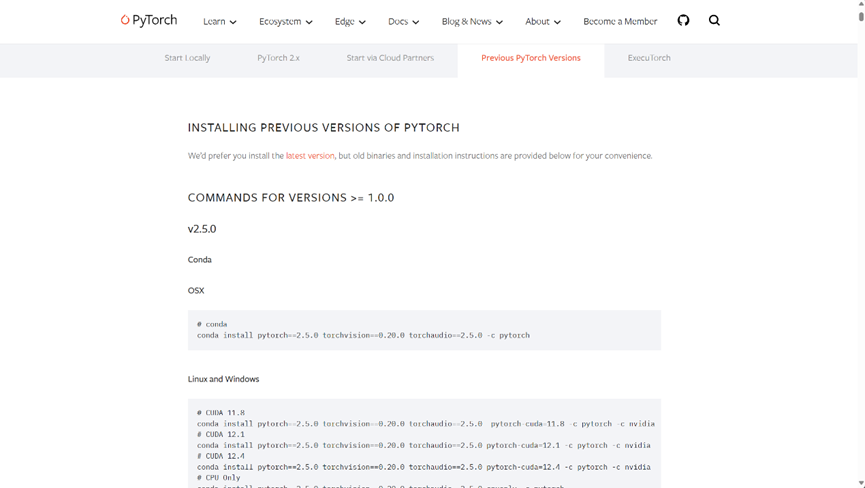Click the pytorch-cuda=12.4 install command
Viewport: 865px width, 488px height.
pos(424,467)
